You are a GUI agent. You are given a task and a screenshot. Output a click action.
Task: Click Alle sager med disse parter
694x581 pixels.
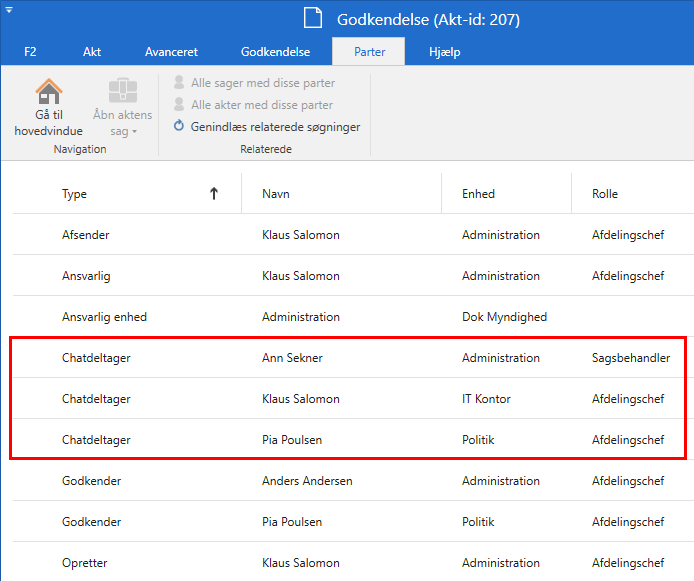point(262,83)
